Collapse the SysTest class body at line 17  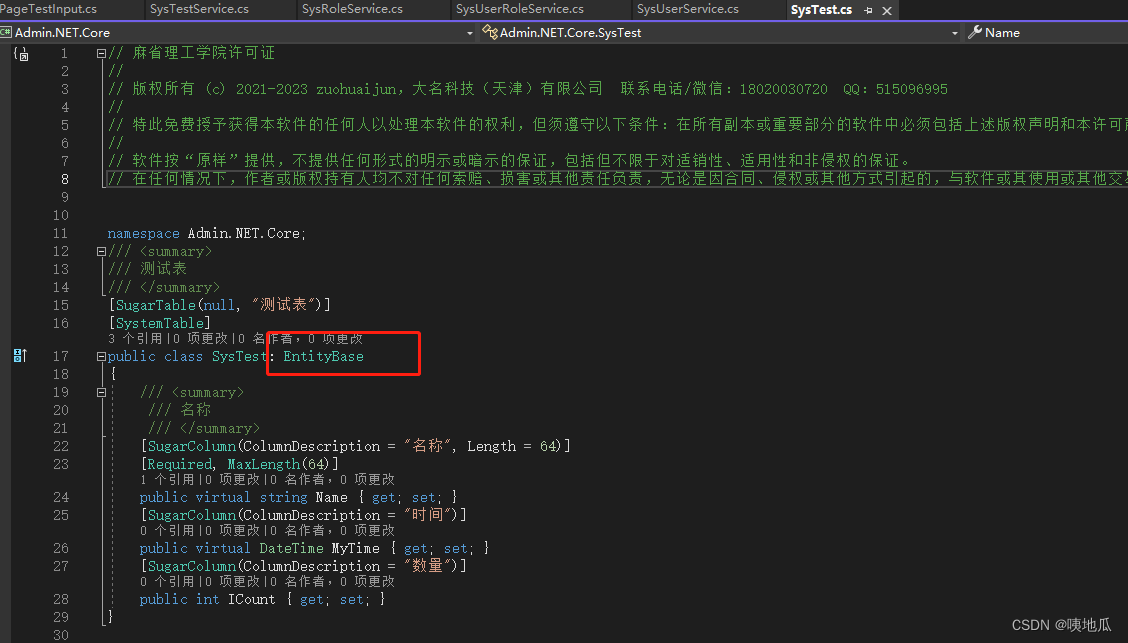pyautogui.click(x=101, y=355)
